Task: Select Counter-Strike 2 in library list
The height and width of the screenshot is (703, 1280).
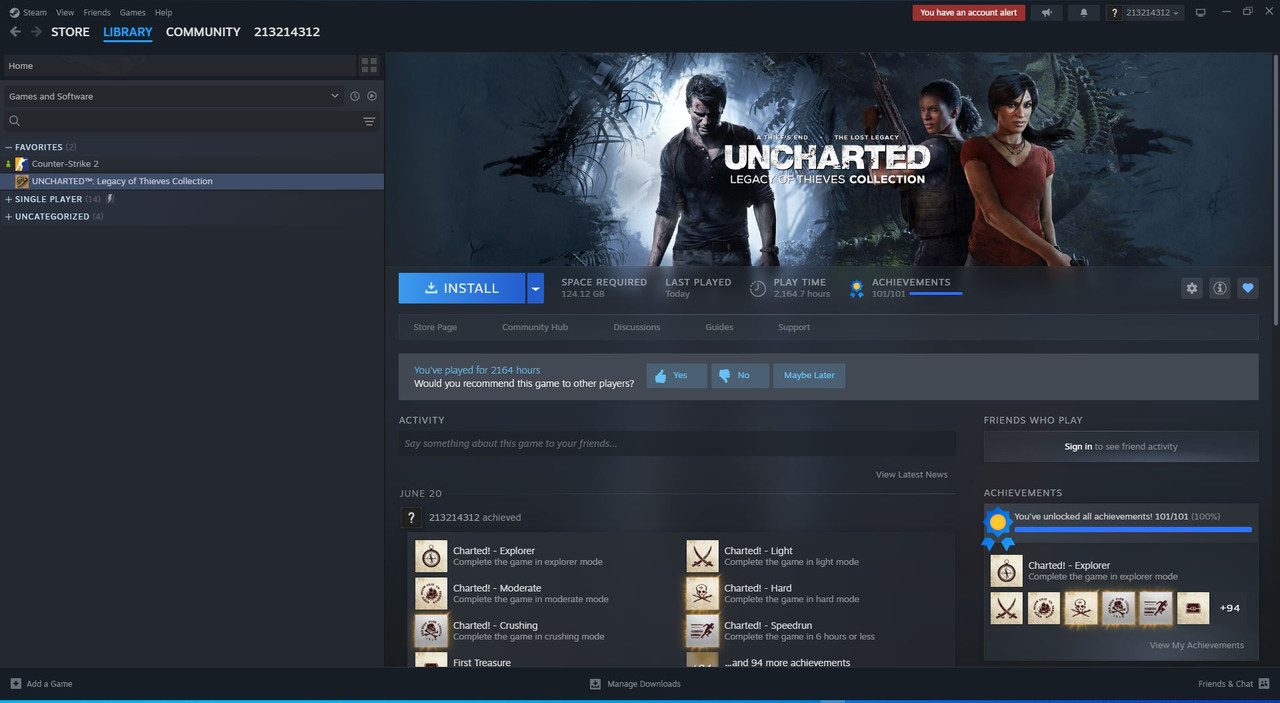Action: pos(192,164)
